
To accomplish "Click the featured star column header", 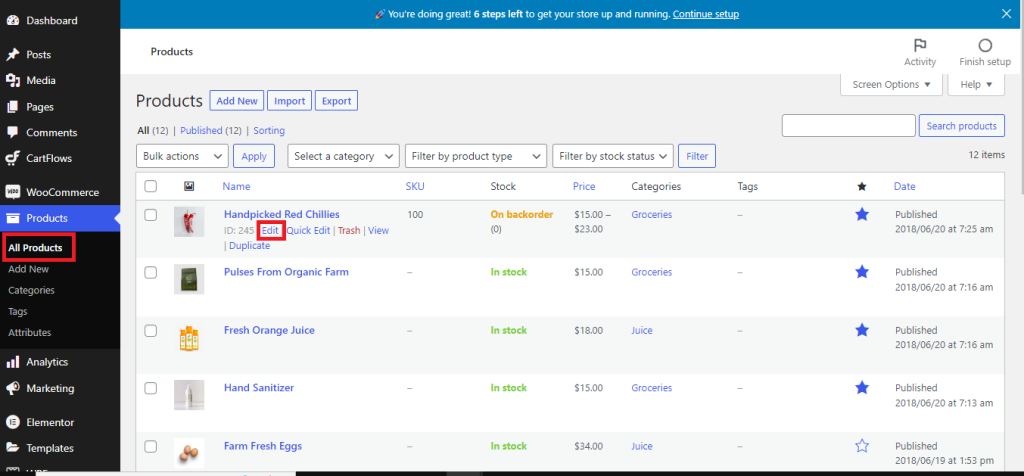I will tap(862, 186).
